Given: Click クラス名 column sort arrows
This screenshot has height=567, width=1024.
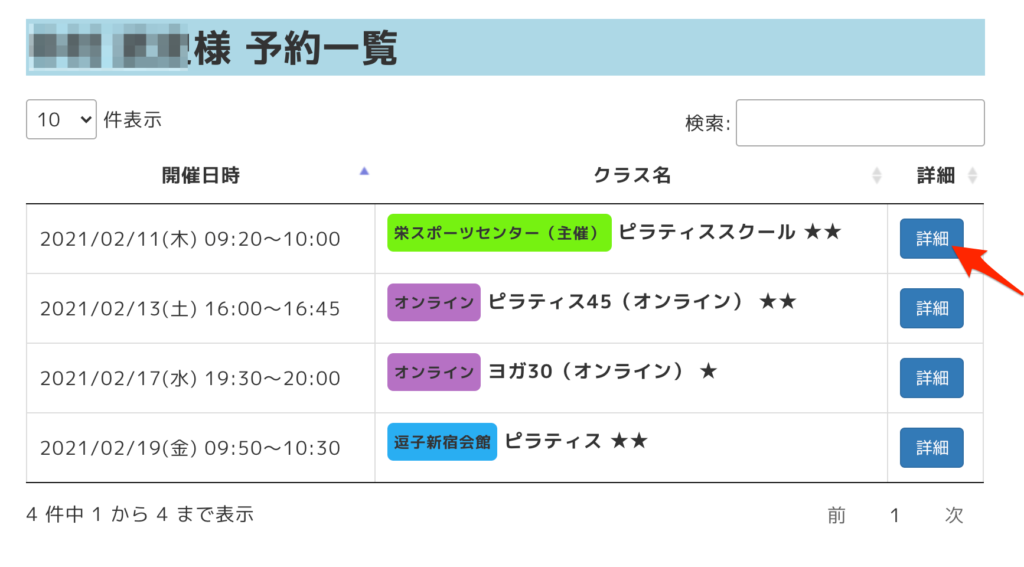Looking at the screenshot, I should (877, 176).
